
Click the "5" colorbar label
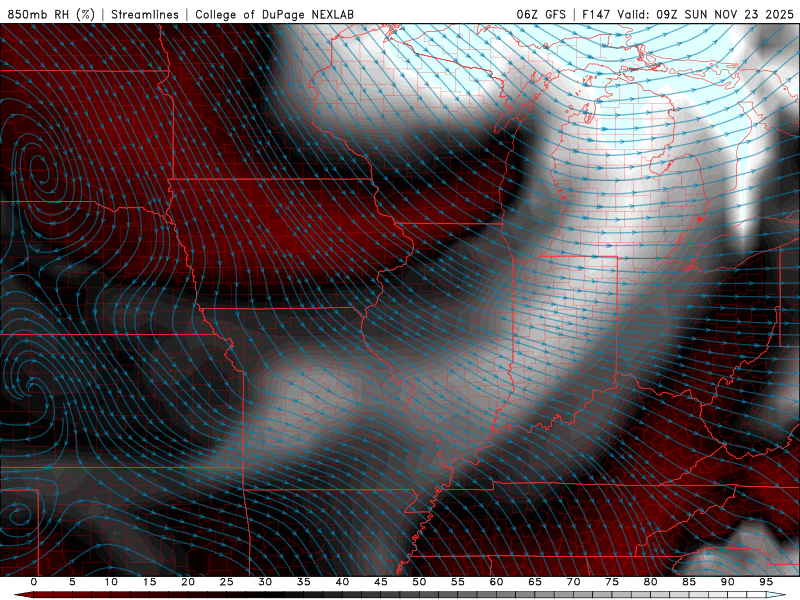tap(72, 582)
